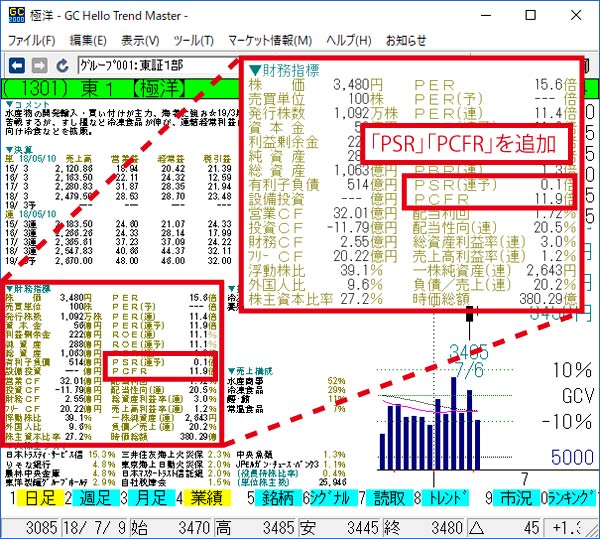Open the 編集(E) menu
600x539 pixels.
[88, 40]
